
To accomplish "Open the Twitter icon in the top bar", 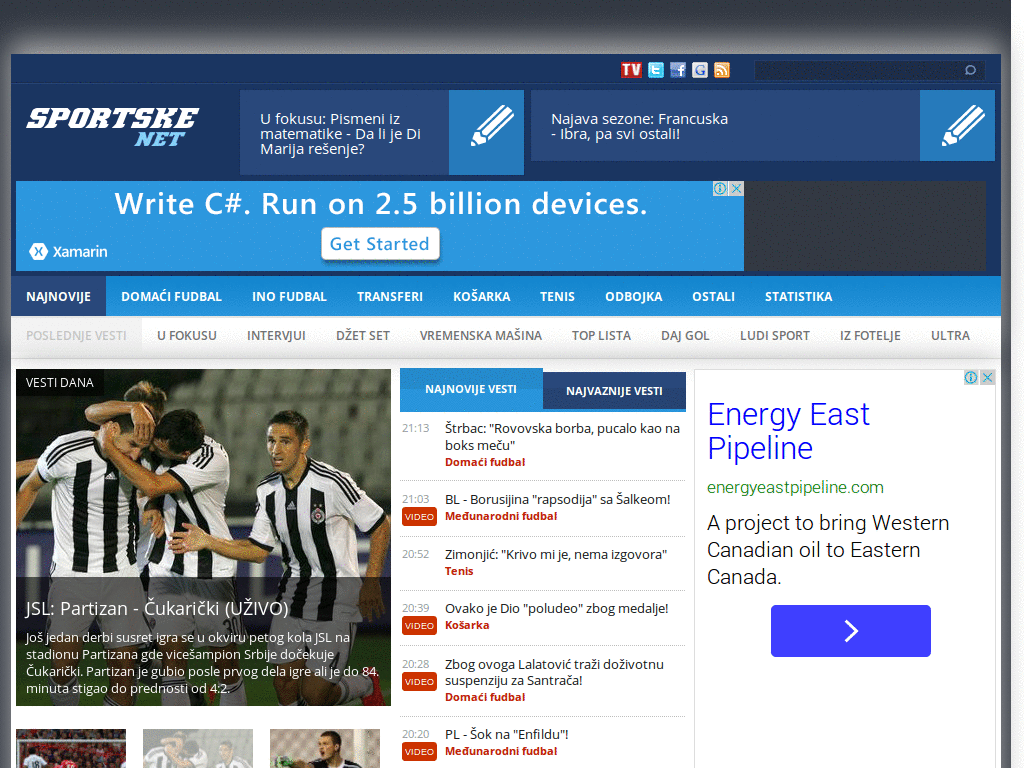I will (656, 70).
